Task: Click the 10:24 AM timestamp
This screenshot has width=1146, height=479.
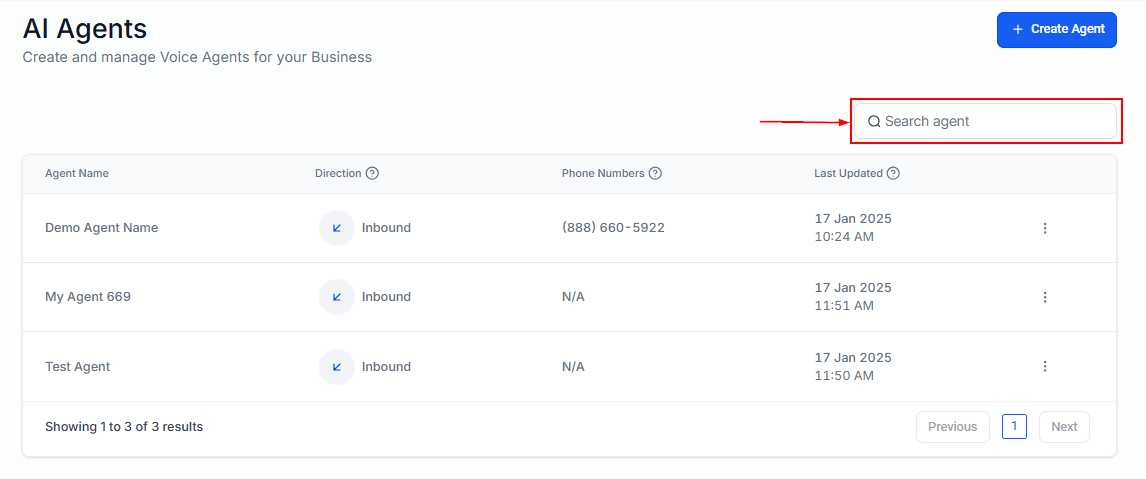Action: pos(844,237)
